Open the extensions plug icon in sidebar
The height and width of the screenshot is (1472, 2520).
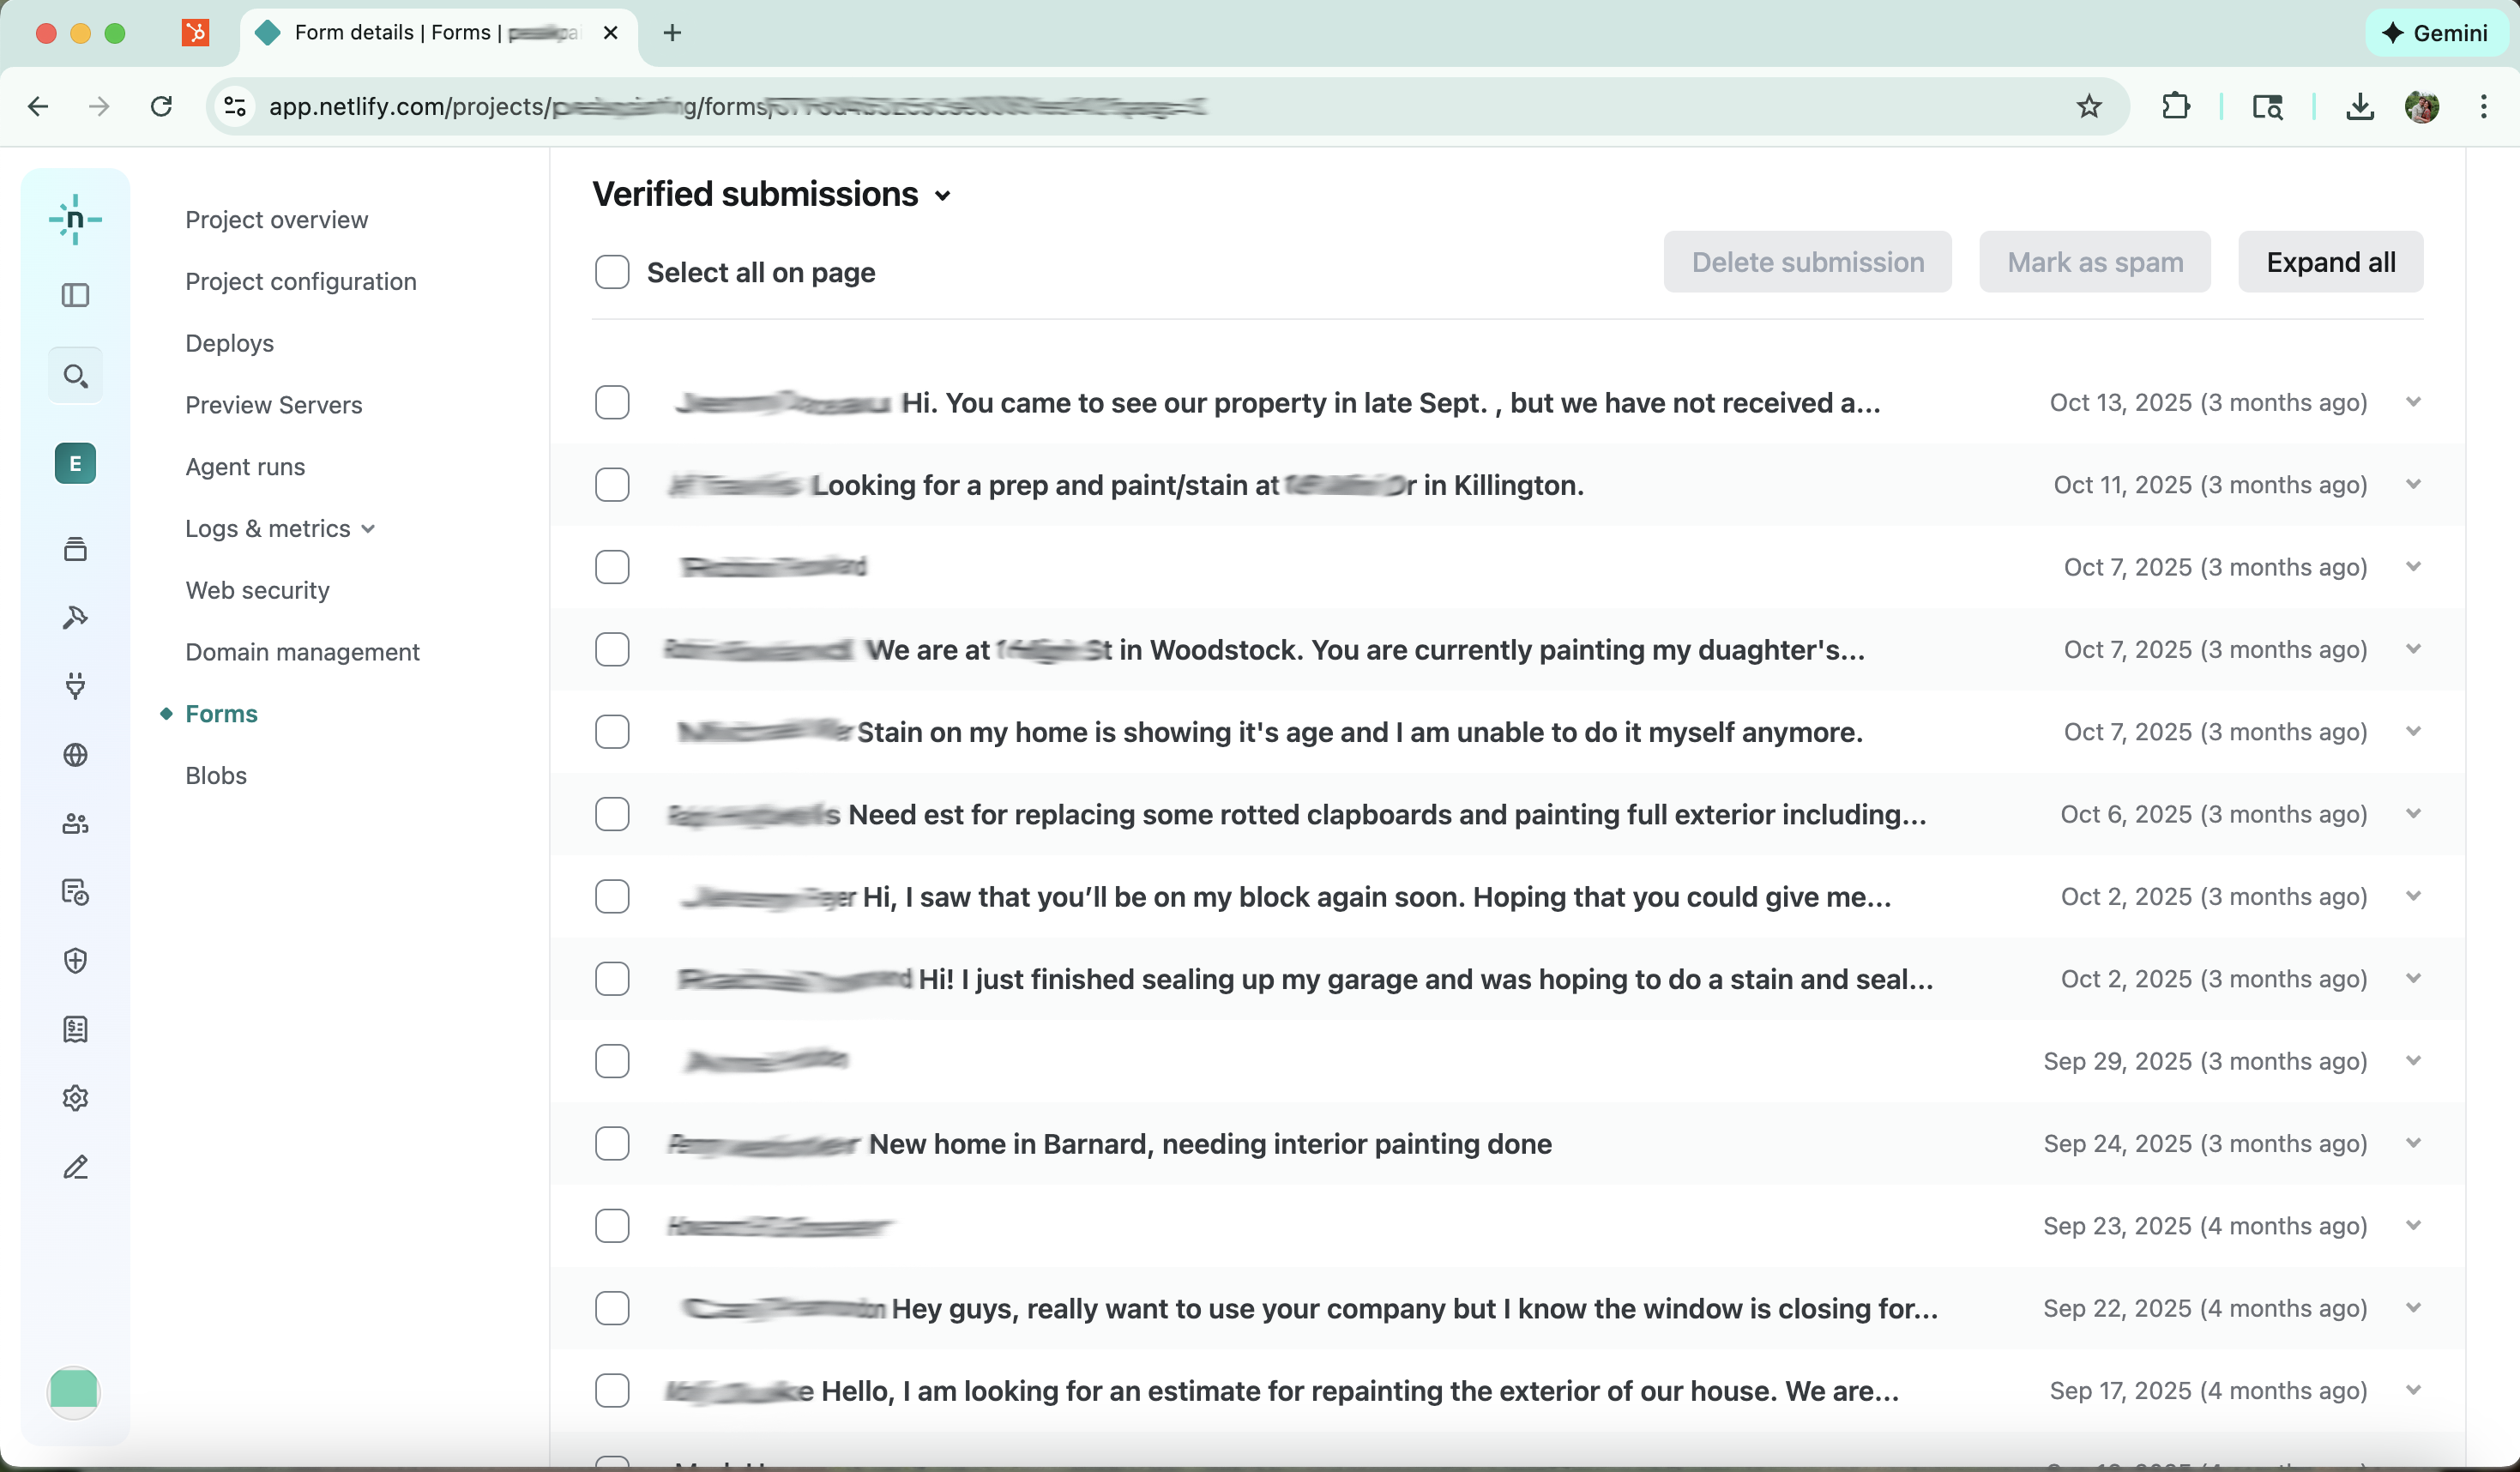[76, 686]
